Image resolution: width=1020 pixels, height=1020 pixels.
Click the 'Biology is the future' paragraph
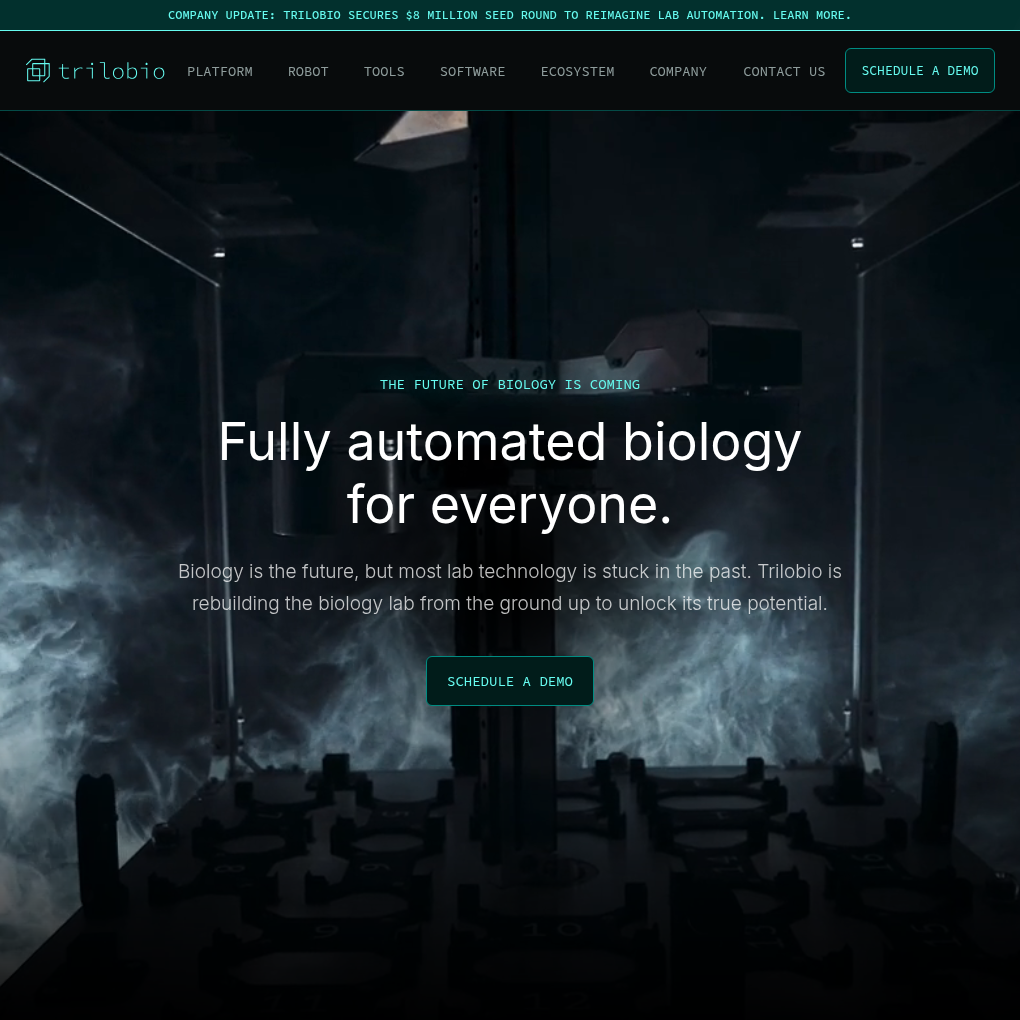coord(510,587)
